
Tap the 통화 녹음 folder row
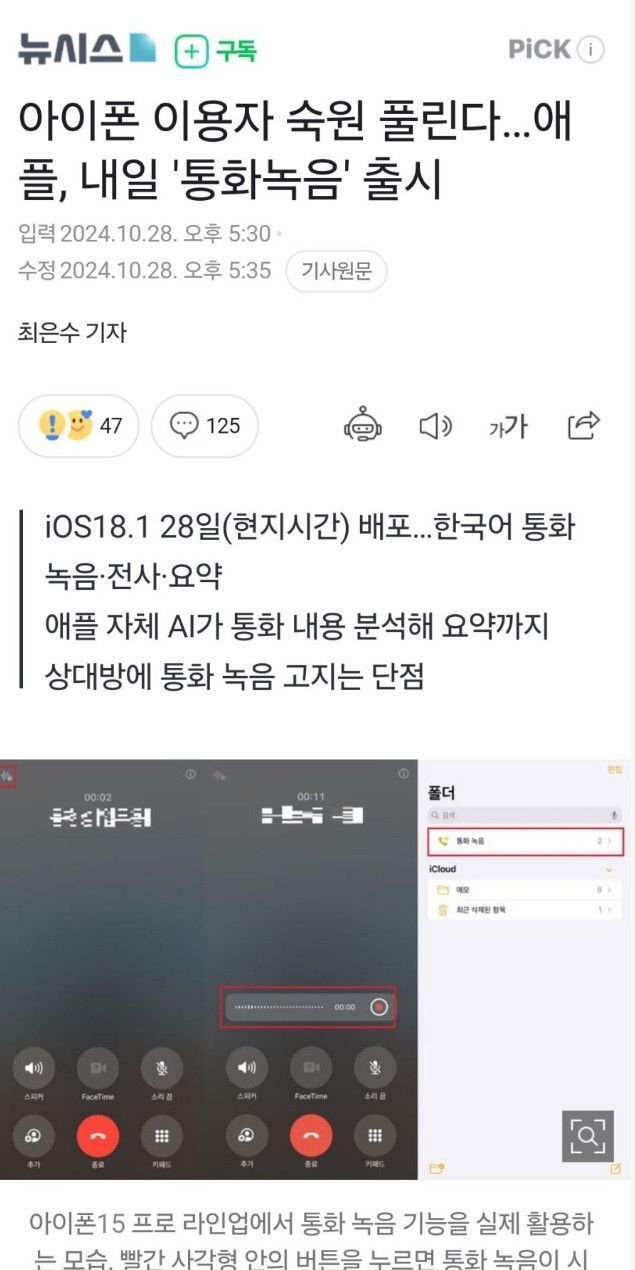tap(524, 842)
